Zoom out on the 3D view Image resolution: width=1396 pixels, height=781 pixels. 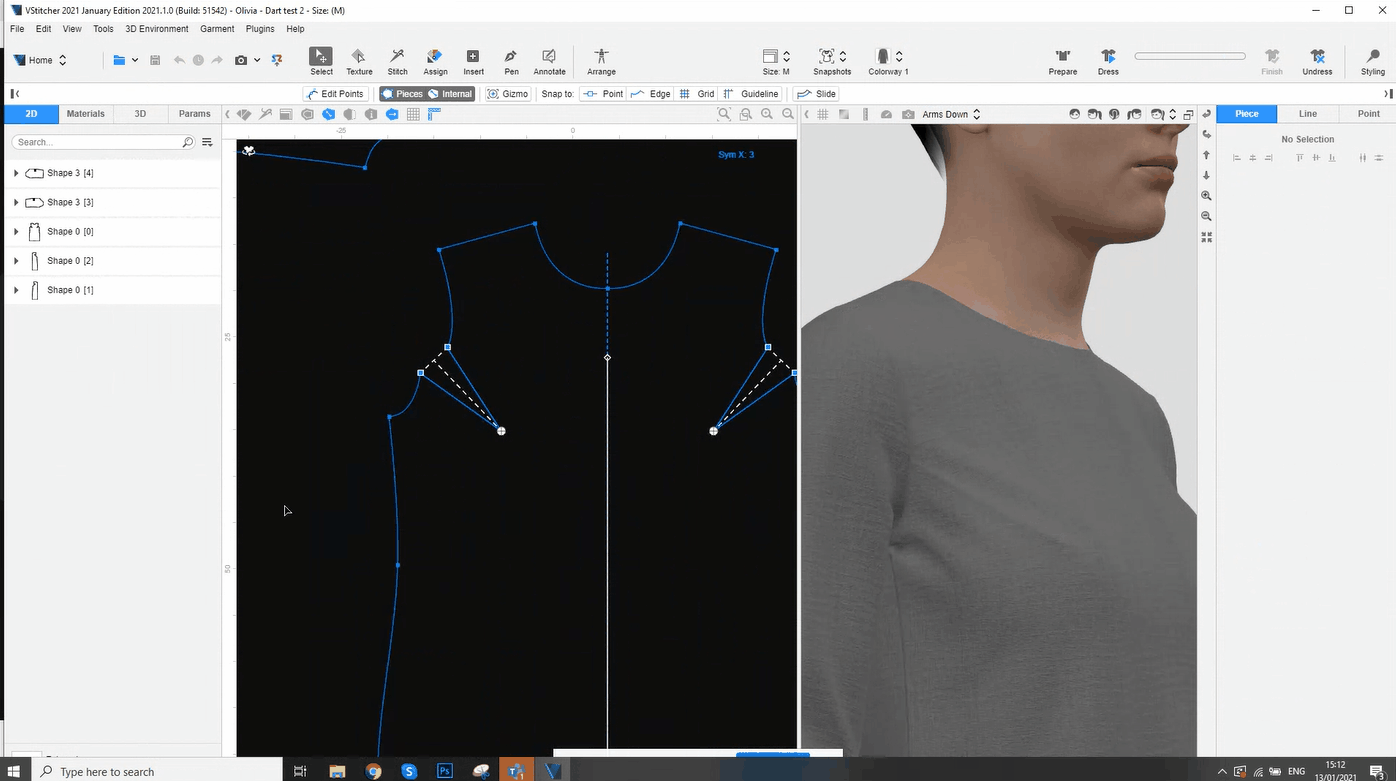[1207, 216]
